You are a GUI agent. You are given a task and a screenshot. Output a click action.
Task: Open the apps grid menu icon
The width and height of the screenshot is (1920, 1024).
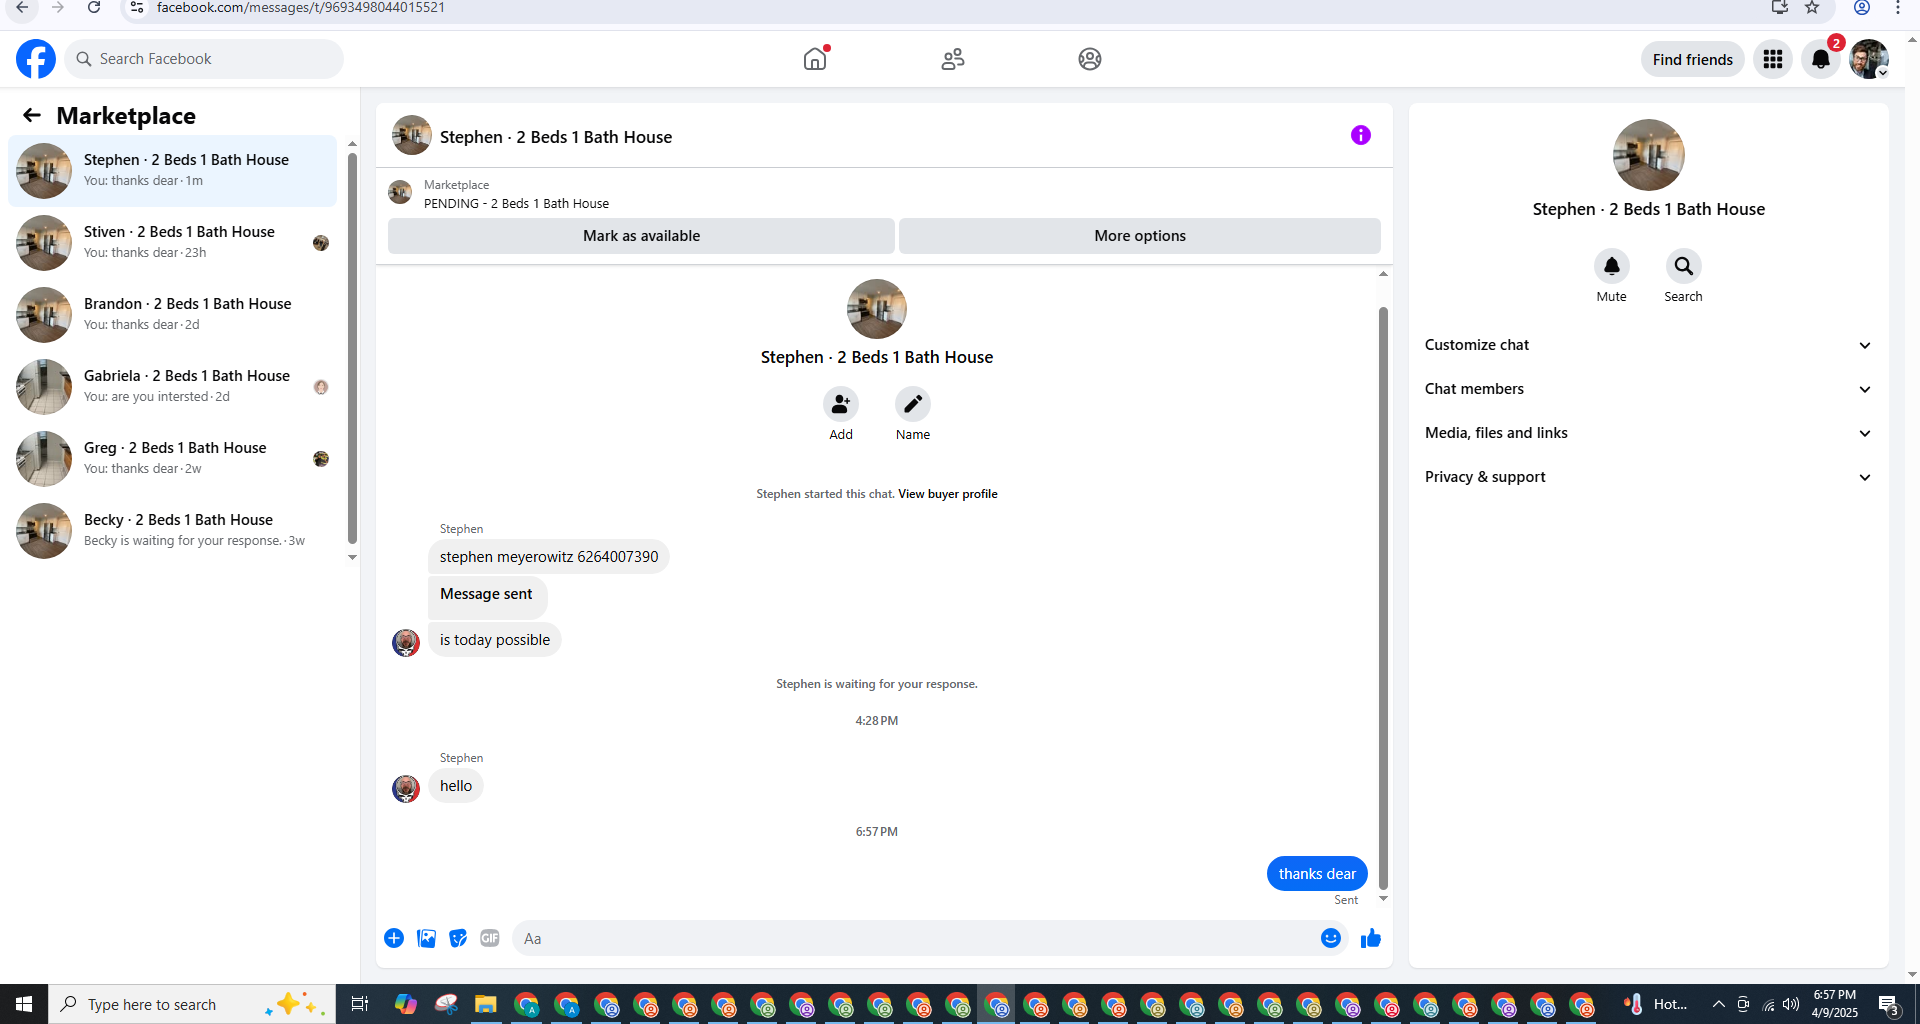tap(1773, 59)
